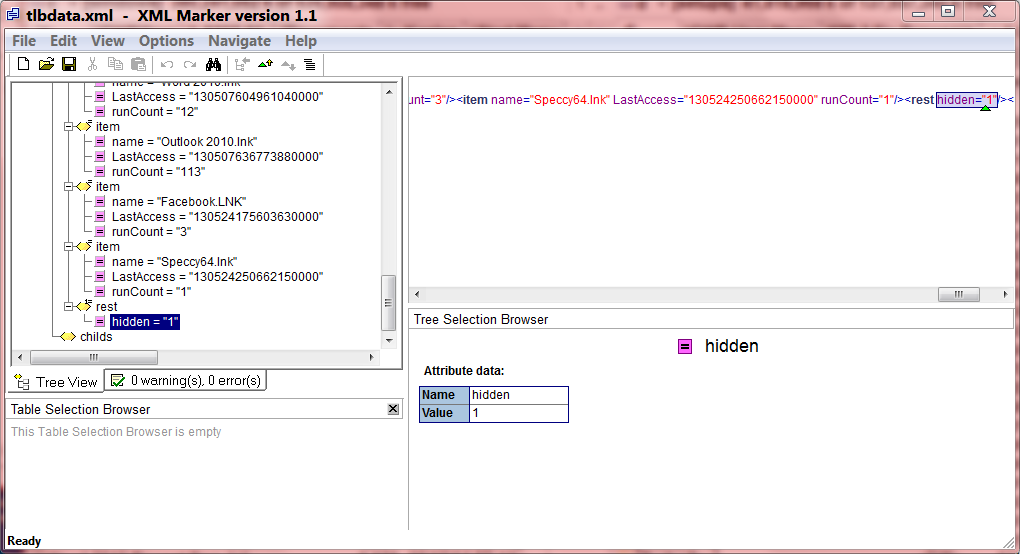The width and height of the screenshot is (1020, 554).
Task: Open the warnings and errors tab
Action: click(x=185, y=381)
